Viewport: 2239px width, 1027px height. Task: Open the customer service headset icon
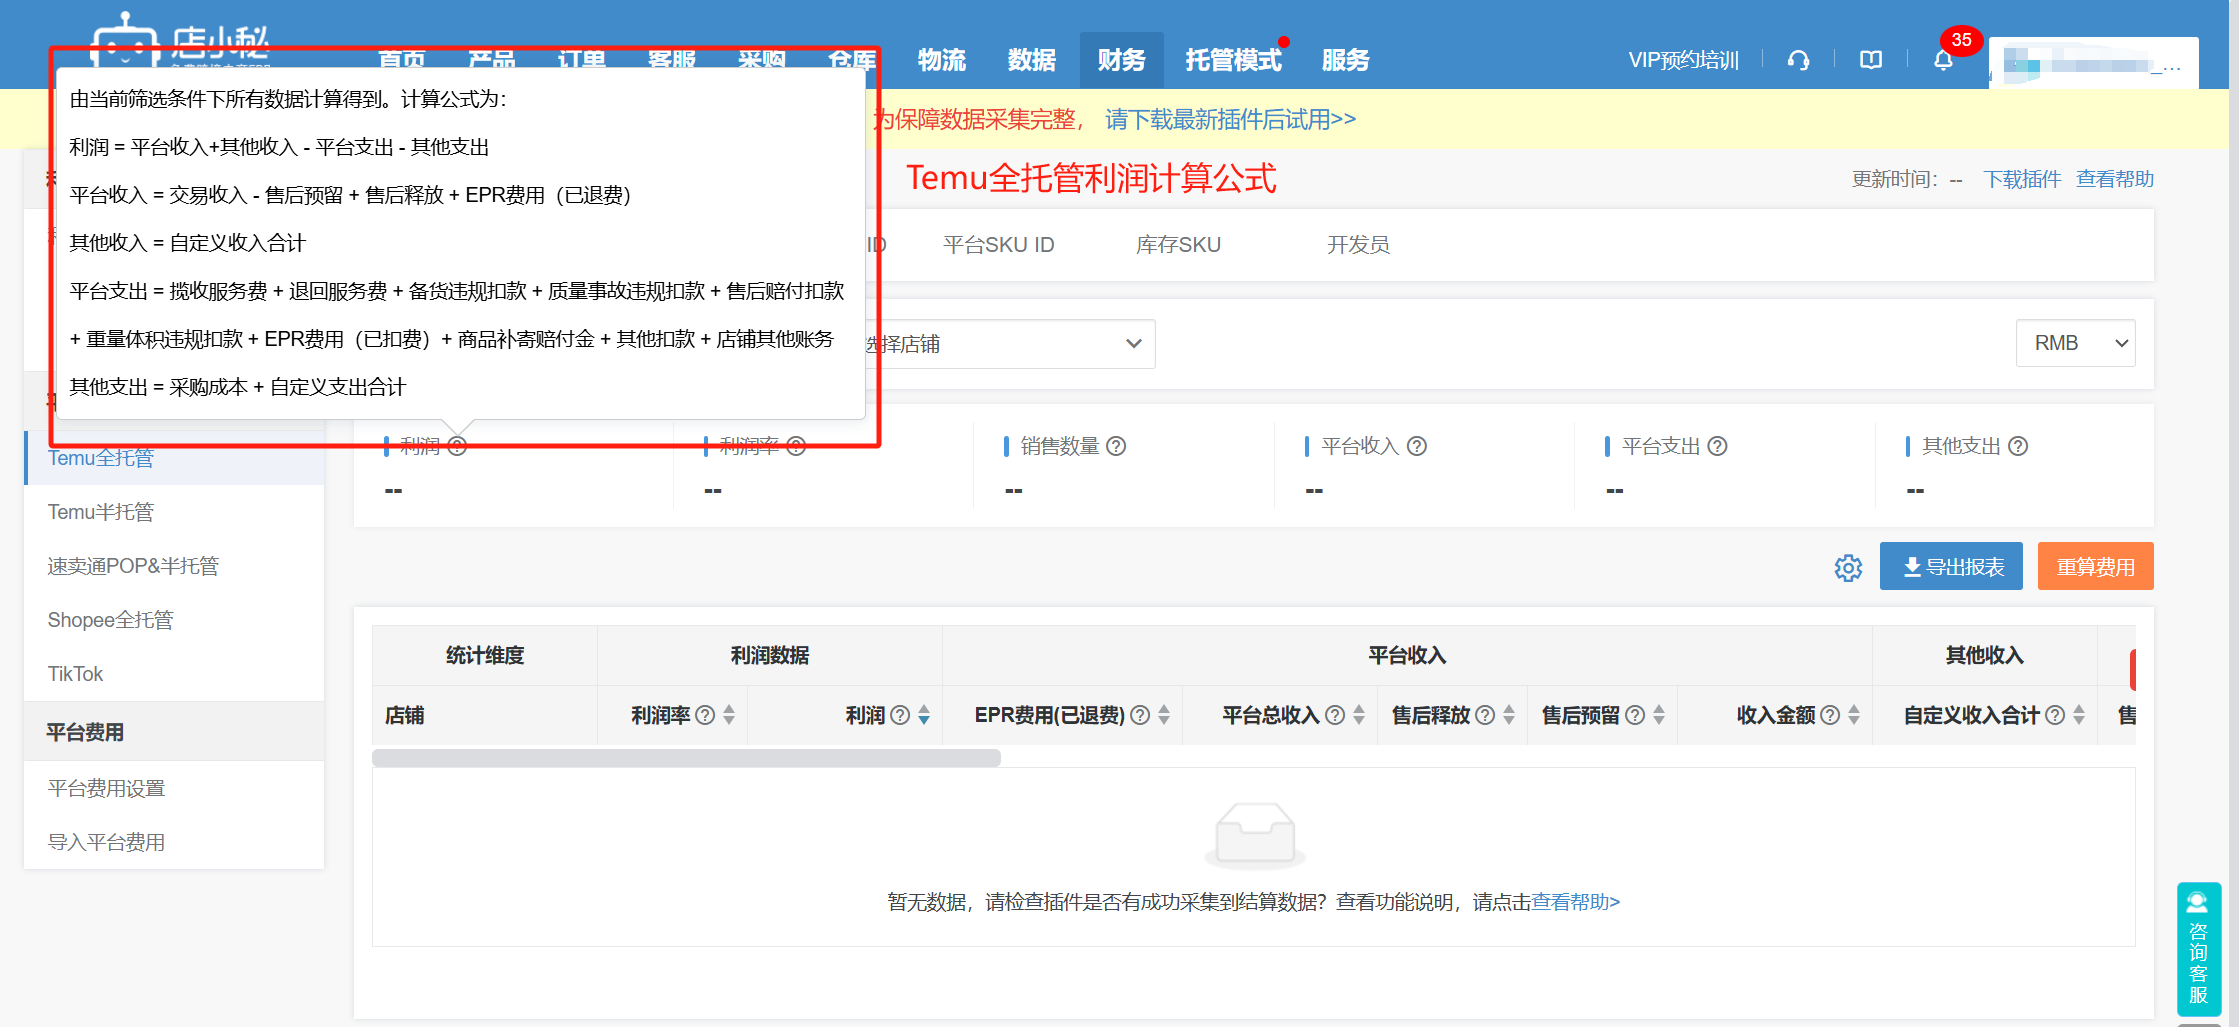coord(1798,61)
